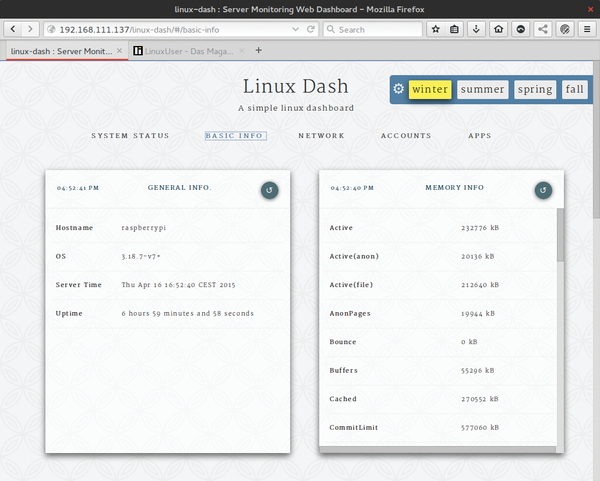The height and width of the screenshot is (481, 600).
Task: Click the Active(file) row label
Action: tap(351, 285)
